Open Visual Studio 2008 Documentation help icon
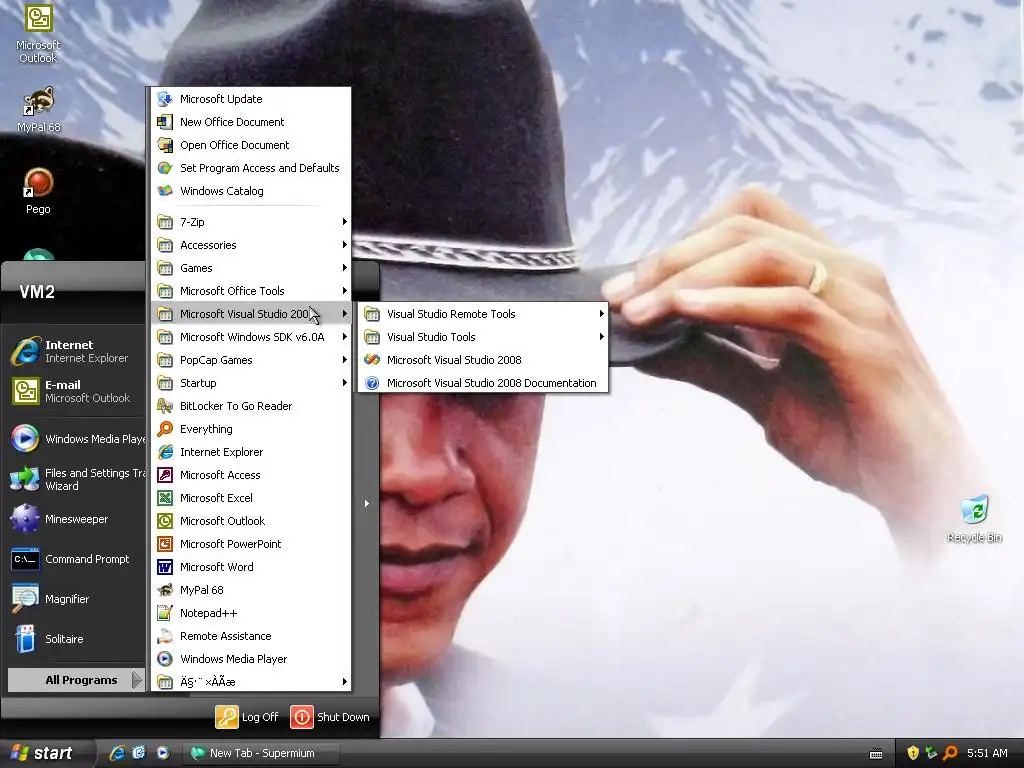Screen dimensions: 1024x768 click(x=372, y=383)
